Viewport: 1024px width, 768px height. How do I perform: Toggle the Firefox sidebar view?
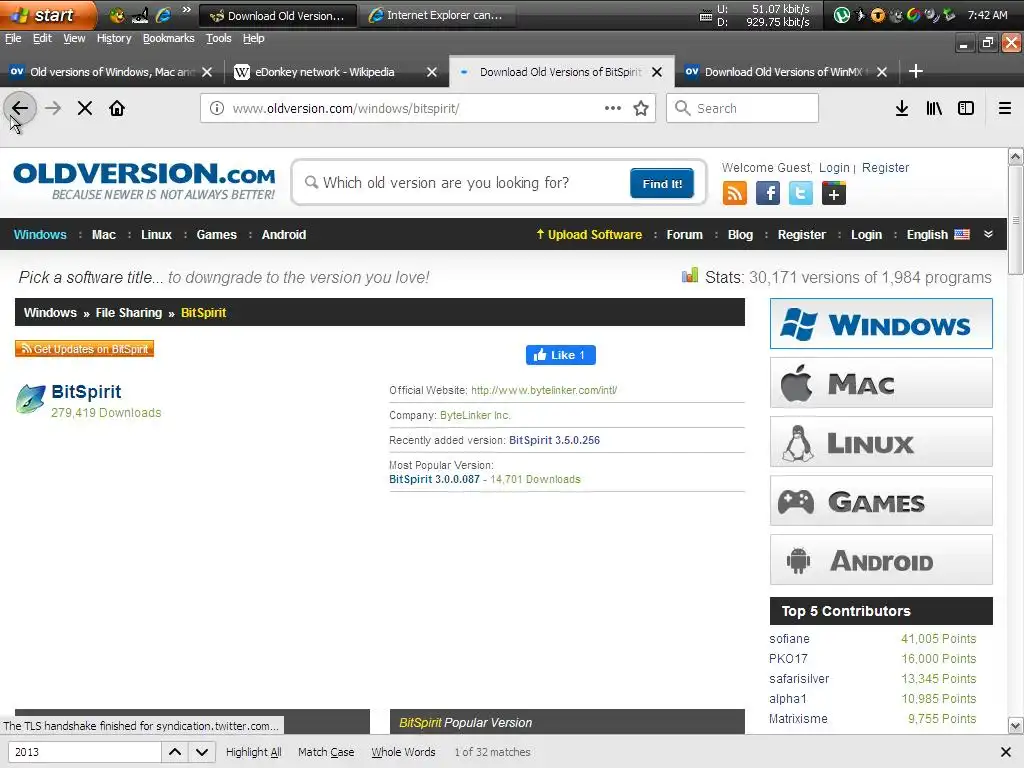(x=966, y=108)
